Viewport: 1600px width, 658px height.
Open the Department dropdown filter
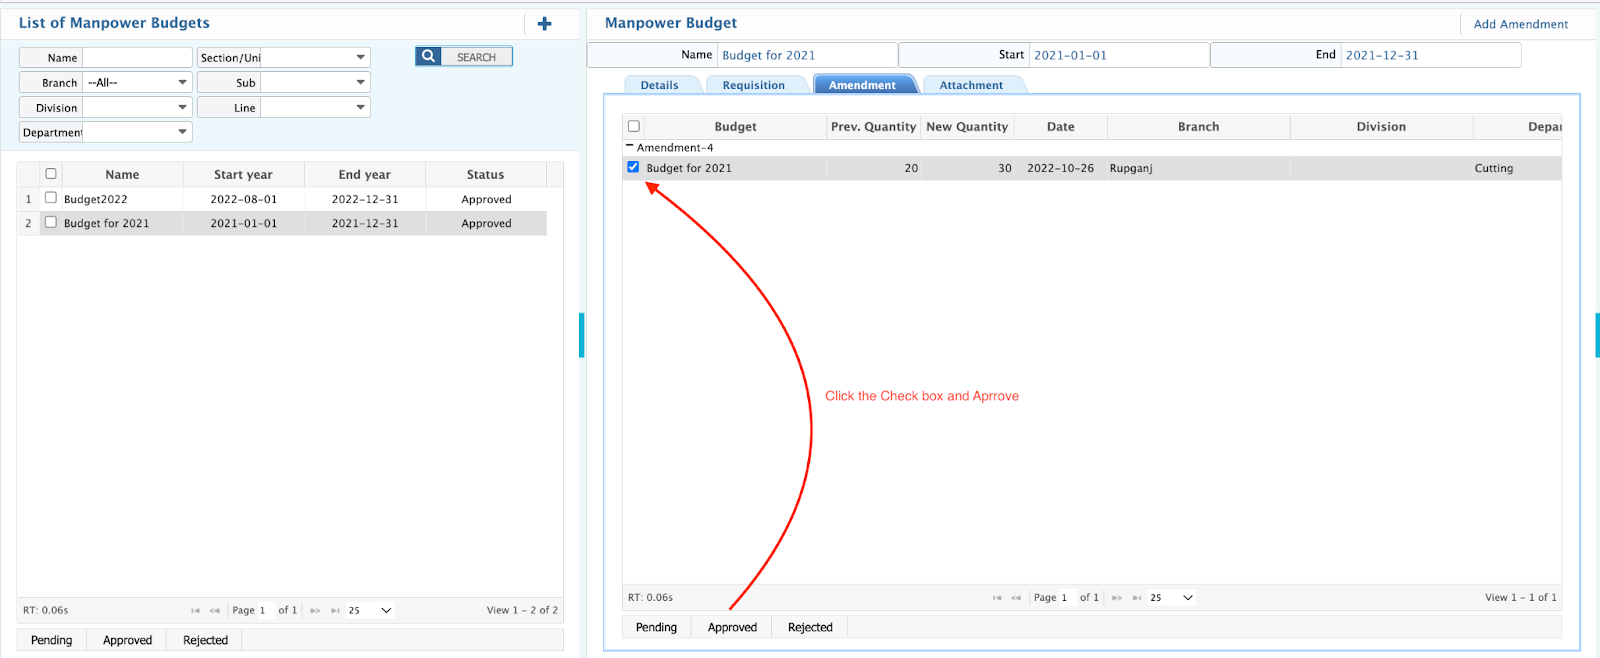pos(182,132)
